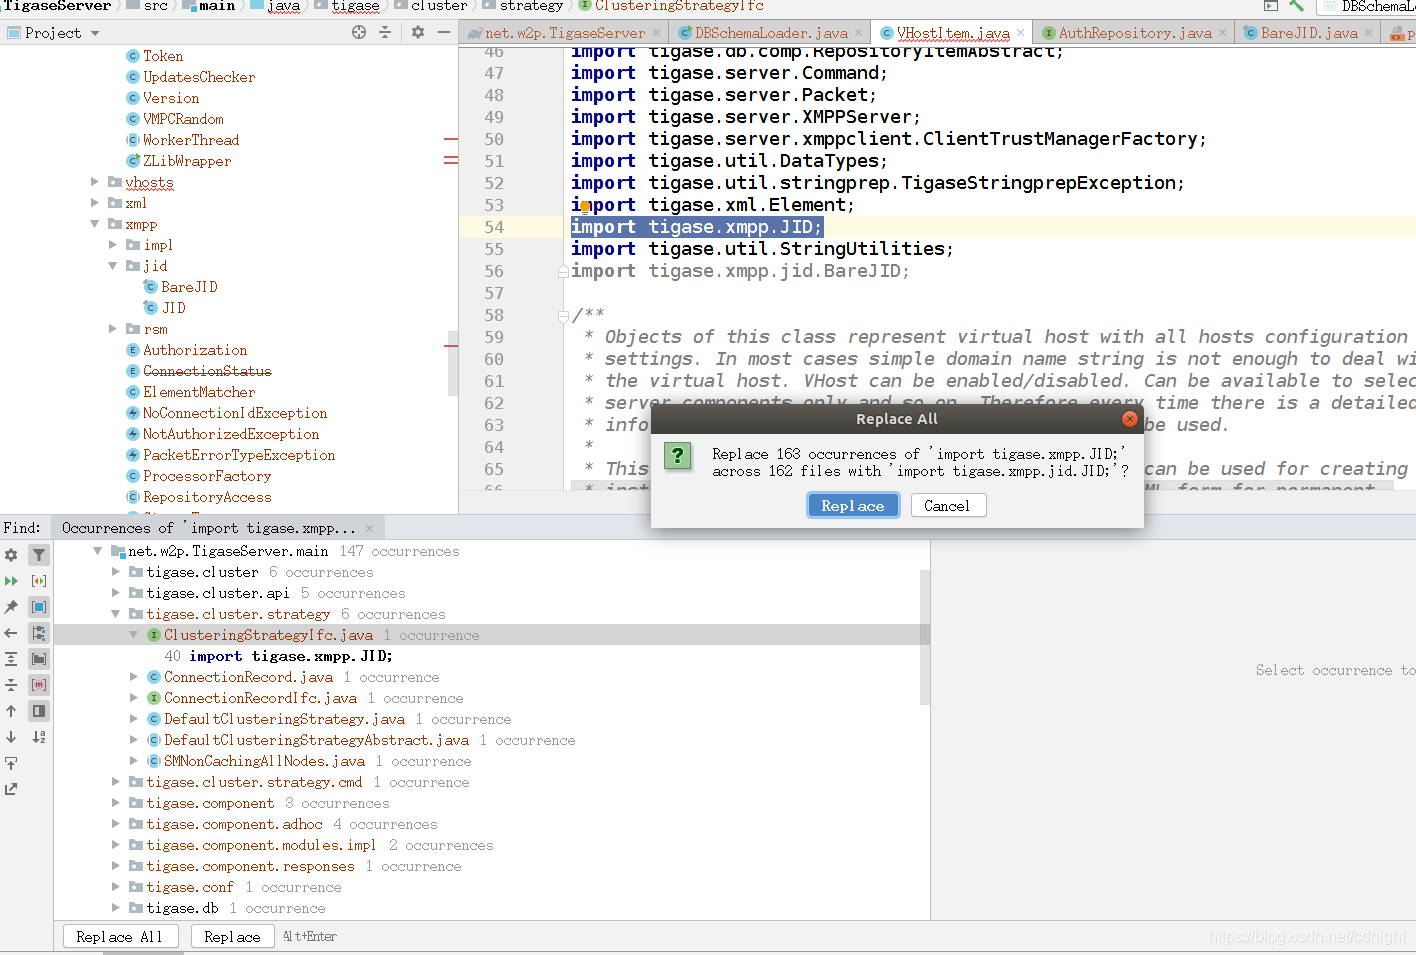Toggle the preview pane button
The height and width of the screenshot is (955, 1416).
click(x=39, y=711)
